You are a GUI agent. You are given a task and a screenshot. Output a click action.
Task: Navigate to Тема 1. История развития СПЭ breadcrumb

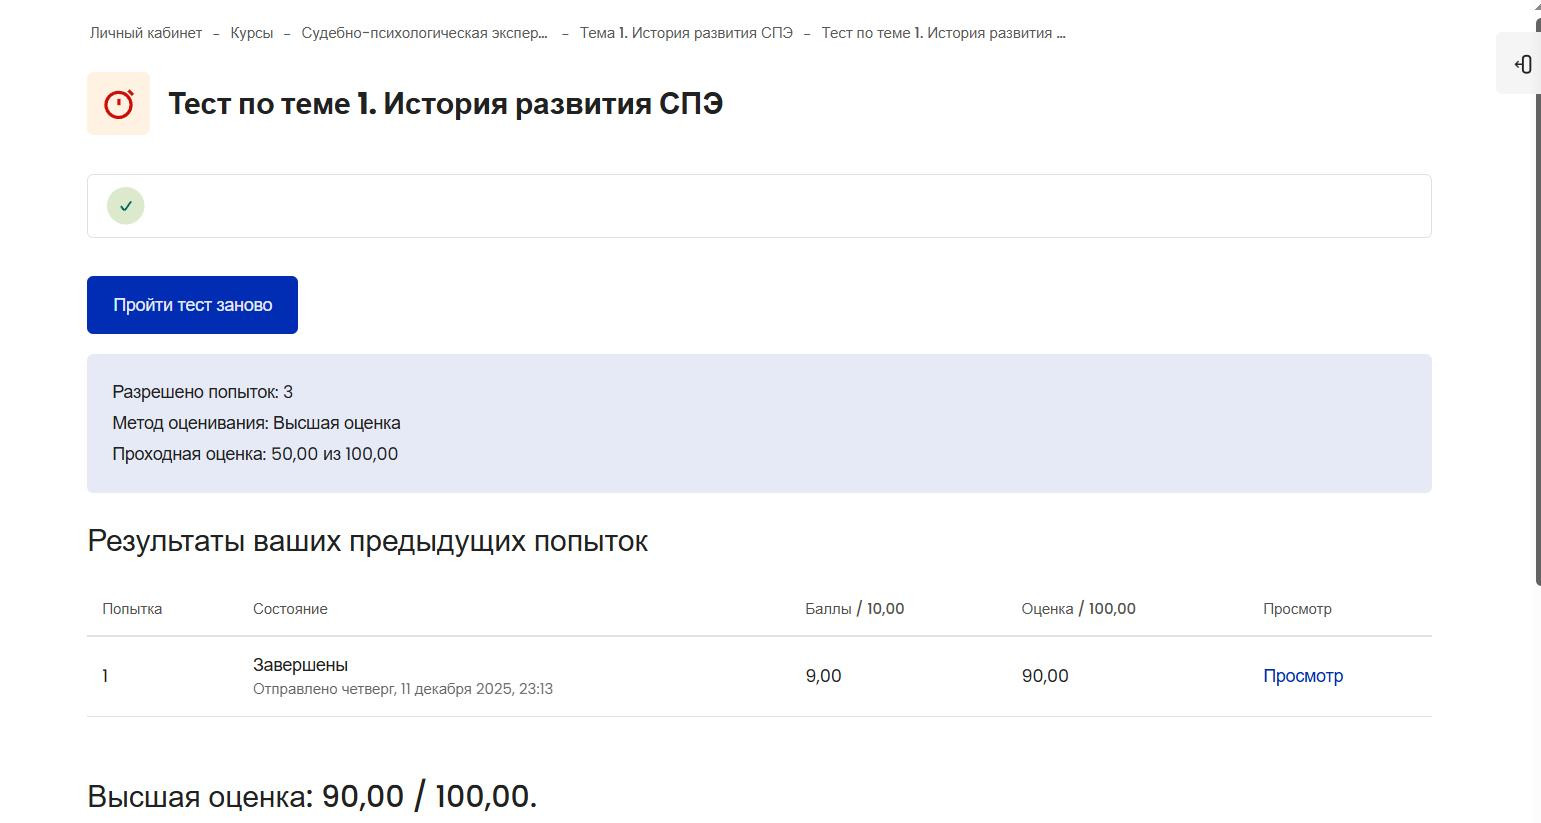click(686, 33)
